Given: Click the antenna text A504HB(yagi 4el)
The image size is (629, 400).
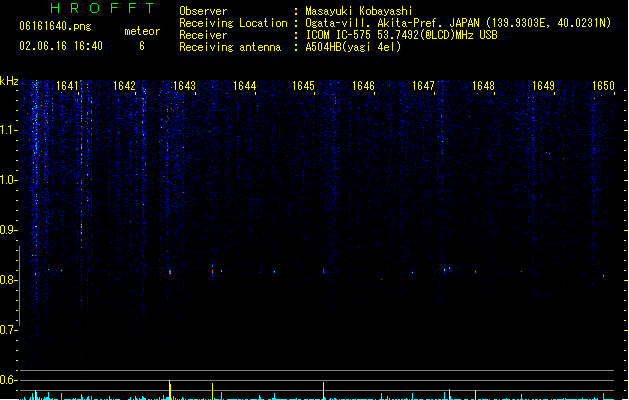Looking at the screenshot, I should [x=353, y=47].
